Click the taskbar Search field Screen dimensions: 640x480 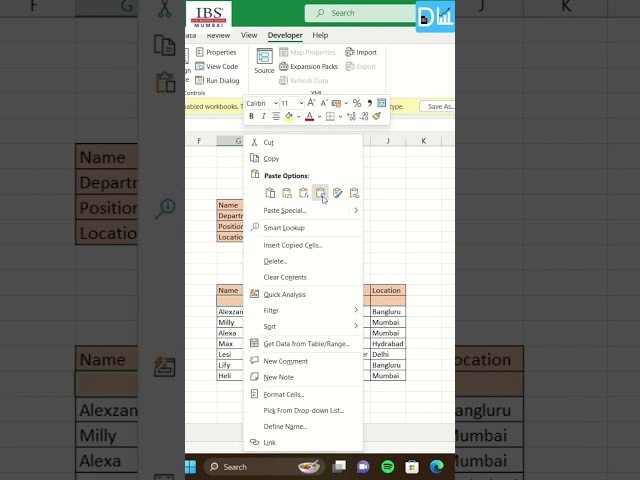[x=265, y=467]
